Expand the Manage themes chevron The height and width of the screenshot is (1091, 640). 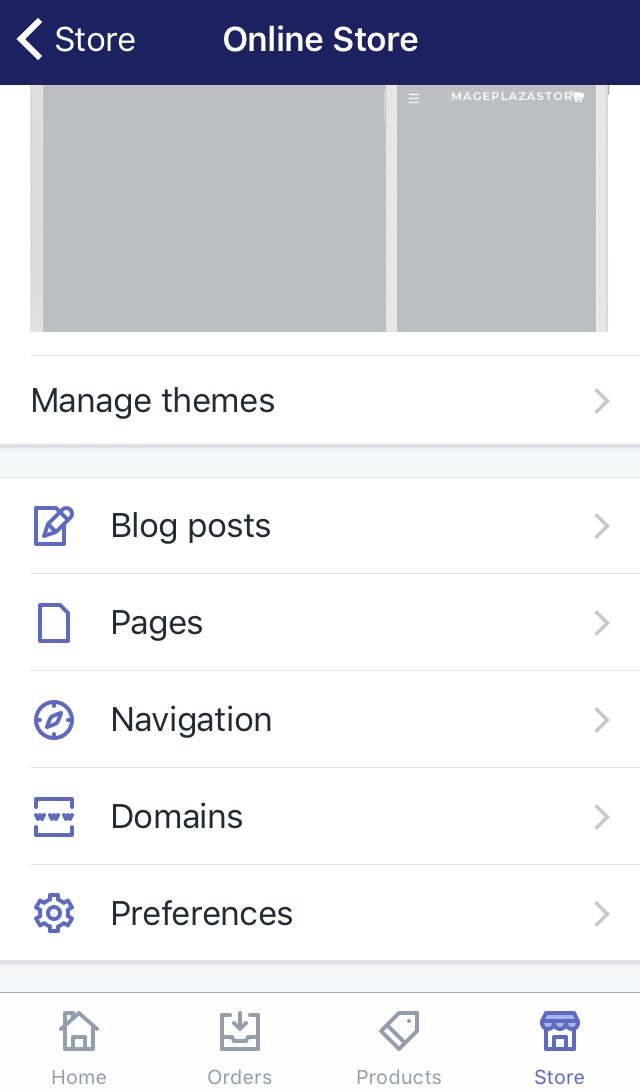pos(601,402)
